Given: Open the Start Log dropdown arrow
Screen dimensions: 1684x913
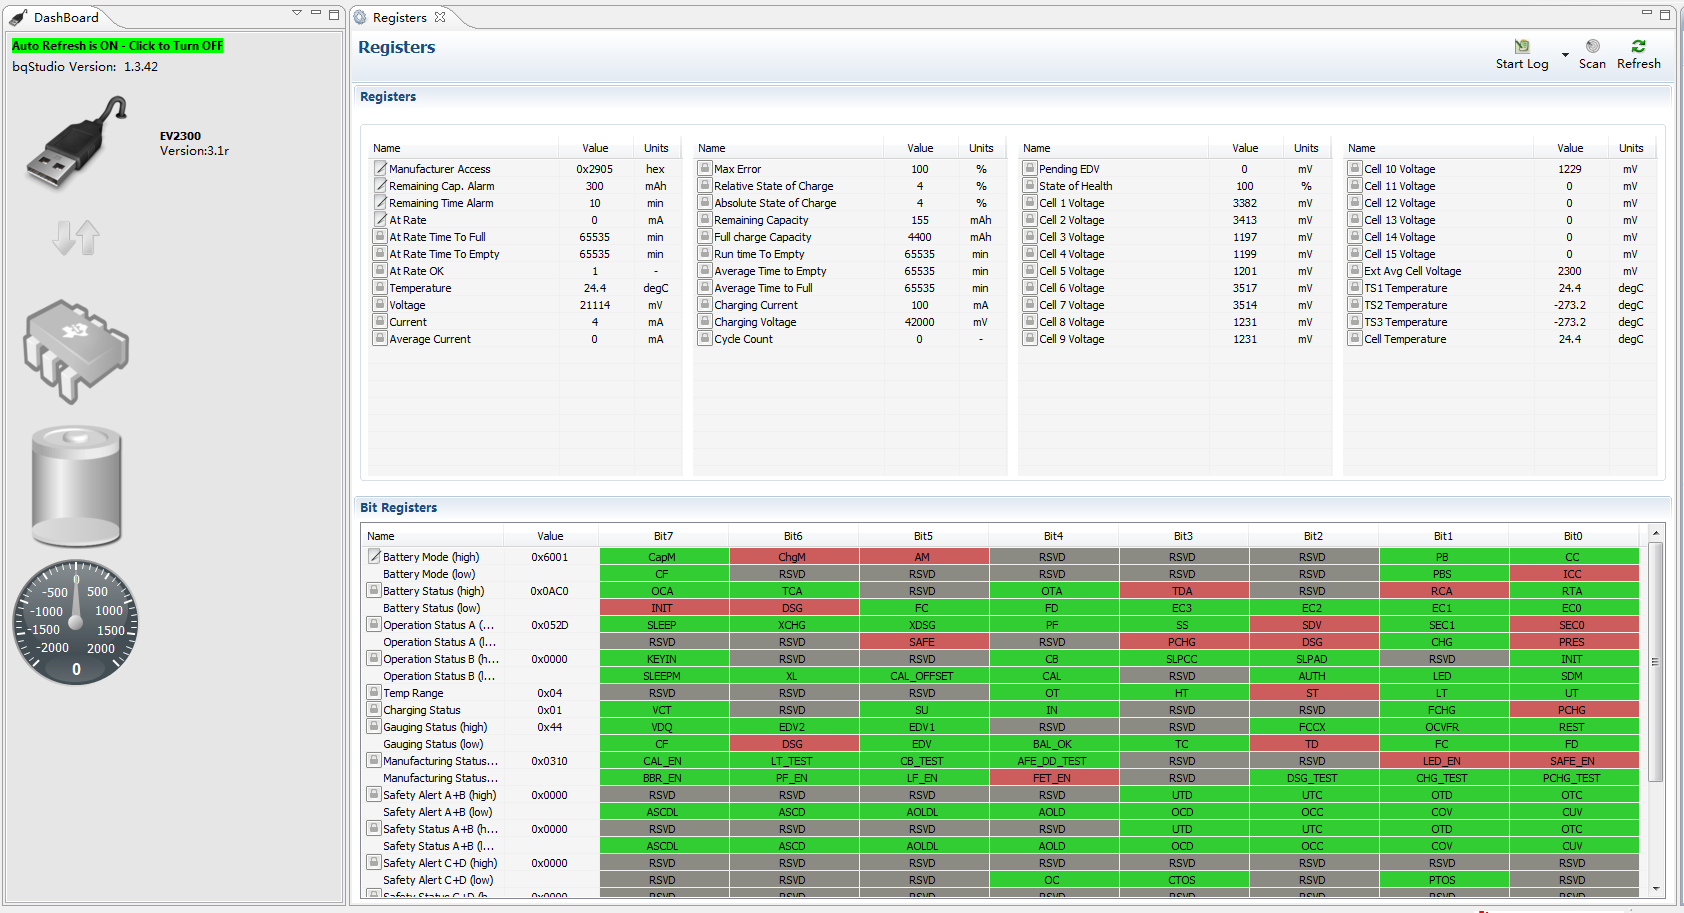Looking at the screenshot, I should click(x=1565, y=55).
